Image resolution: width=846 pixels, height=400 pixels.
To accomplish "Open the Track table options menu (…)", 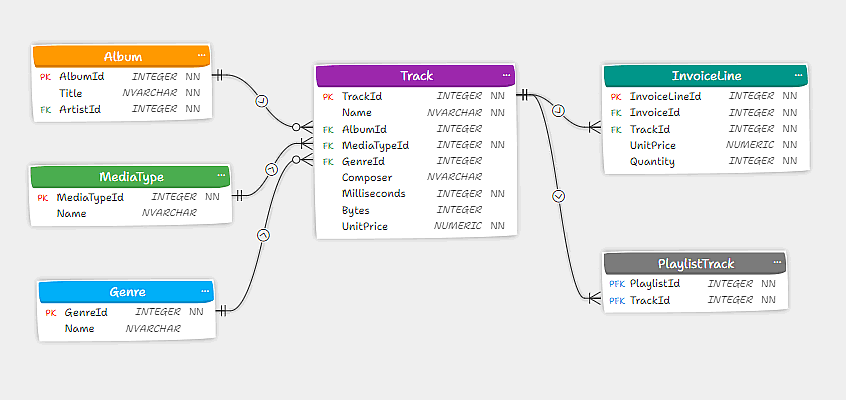I will [506, 75].
